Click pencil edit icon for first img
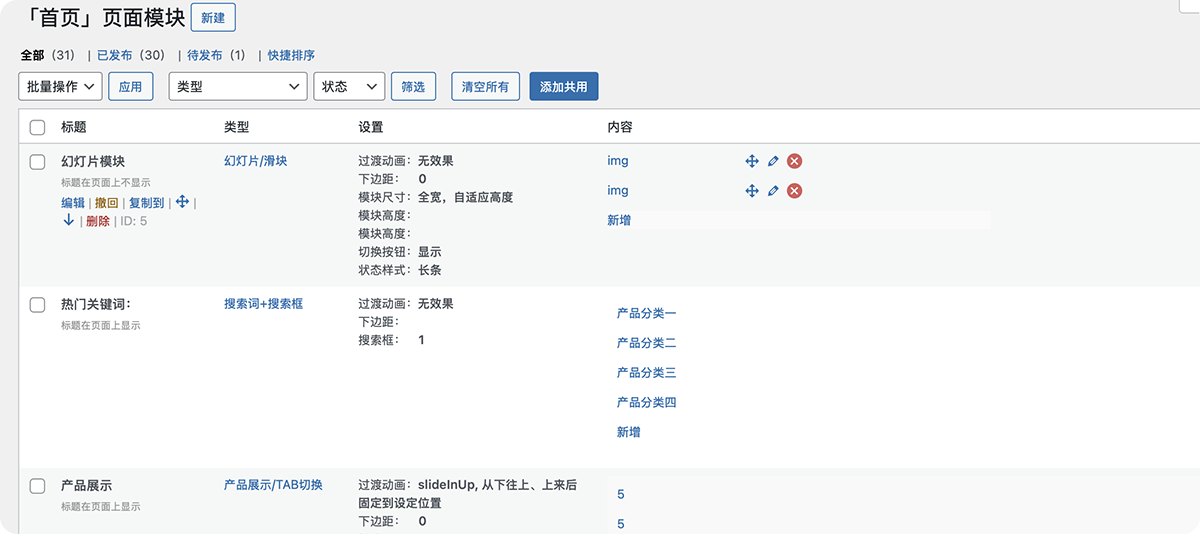This screenshot has width=1200, height=534. pos(773,161)
